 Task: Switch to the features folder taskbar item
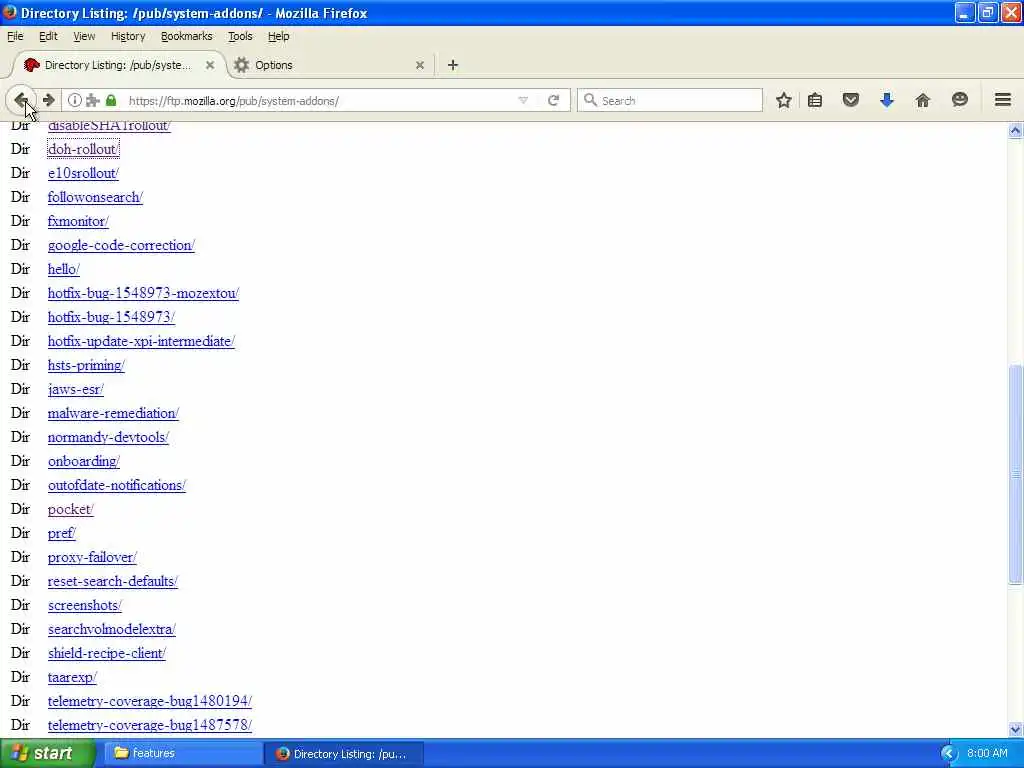183,753
